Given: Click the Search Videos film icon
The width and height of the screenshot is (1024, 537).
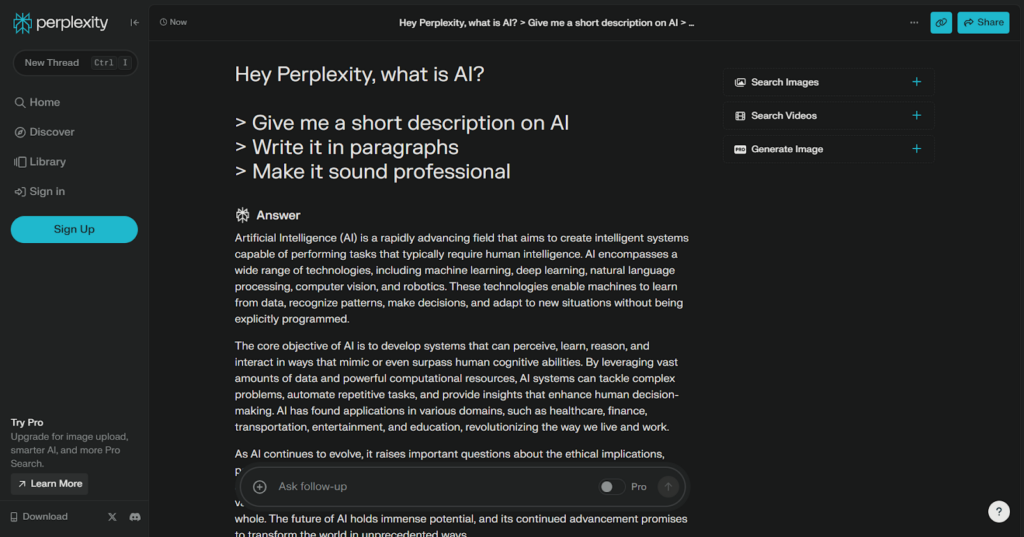Looking at the screenshot, I should (740, 116).
